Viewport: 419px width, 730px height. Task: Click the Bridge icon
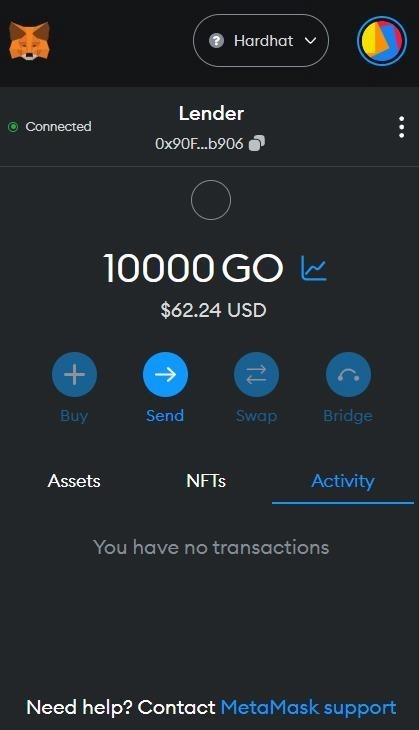click(x=348, y=375)
